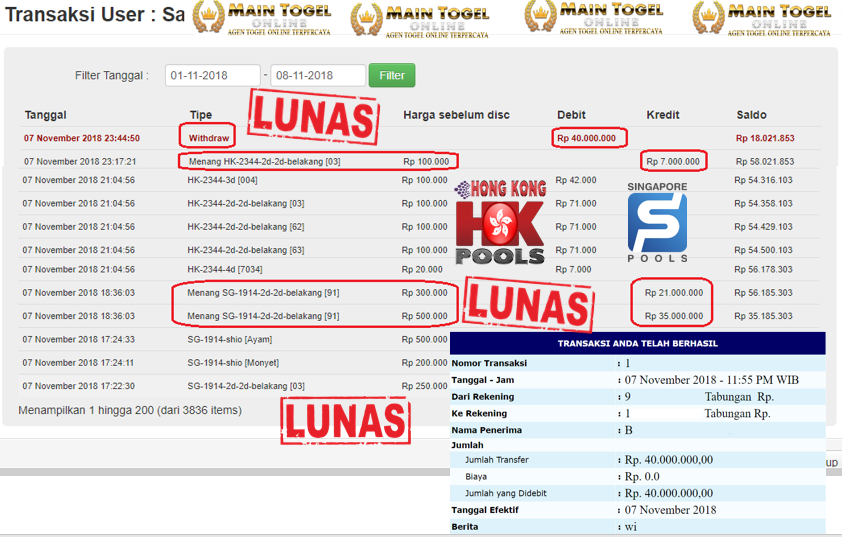
Task: Click the Rp 7.000.000 kredit amount
Action: click(674, 161)
